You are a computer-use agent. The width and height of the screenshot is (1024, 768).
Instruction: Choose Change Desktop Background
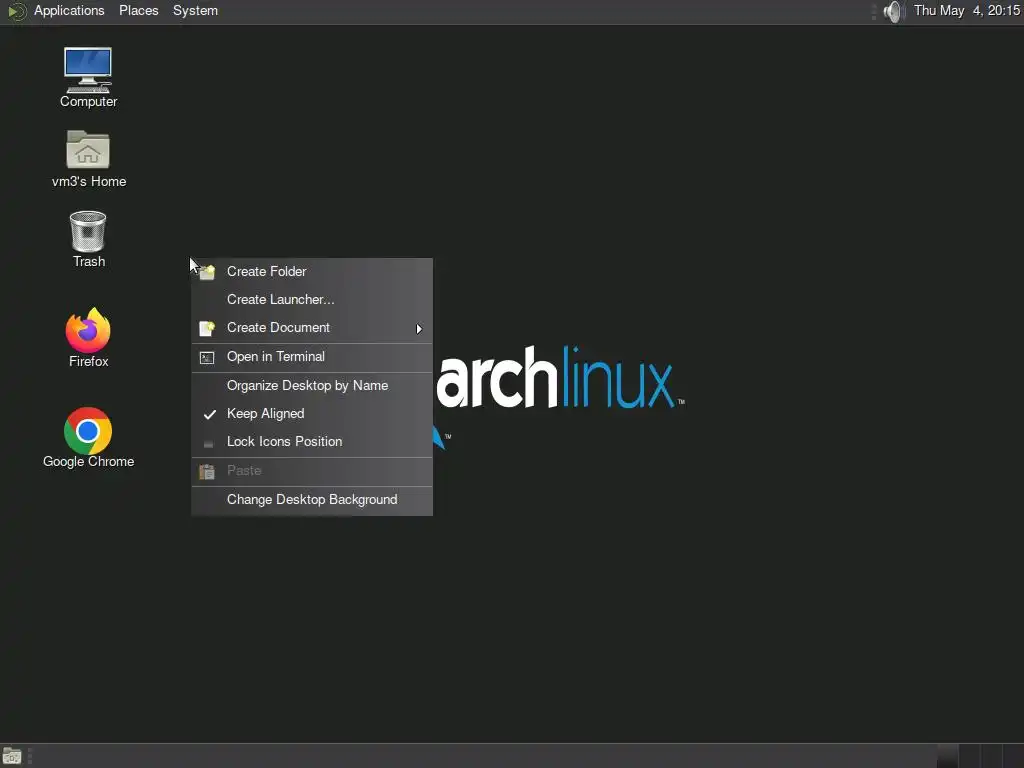(x=312, y=500)
